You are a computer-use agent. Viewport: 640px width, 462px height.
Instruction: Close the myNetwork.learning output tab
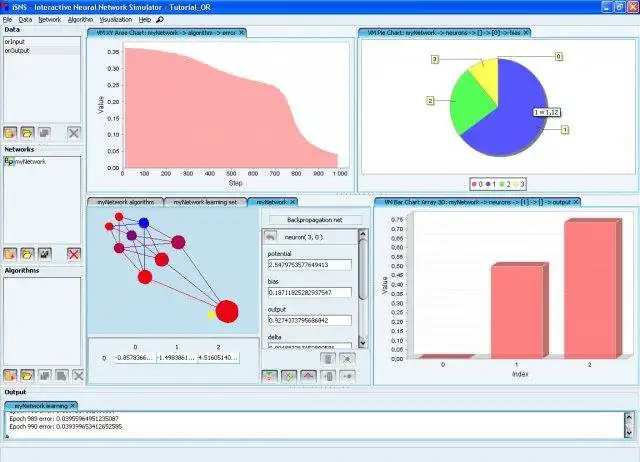73,405
